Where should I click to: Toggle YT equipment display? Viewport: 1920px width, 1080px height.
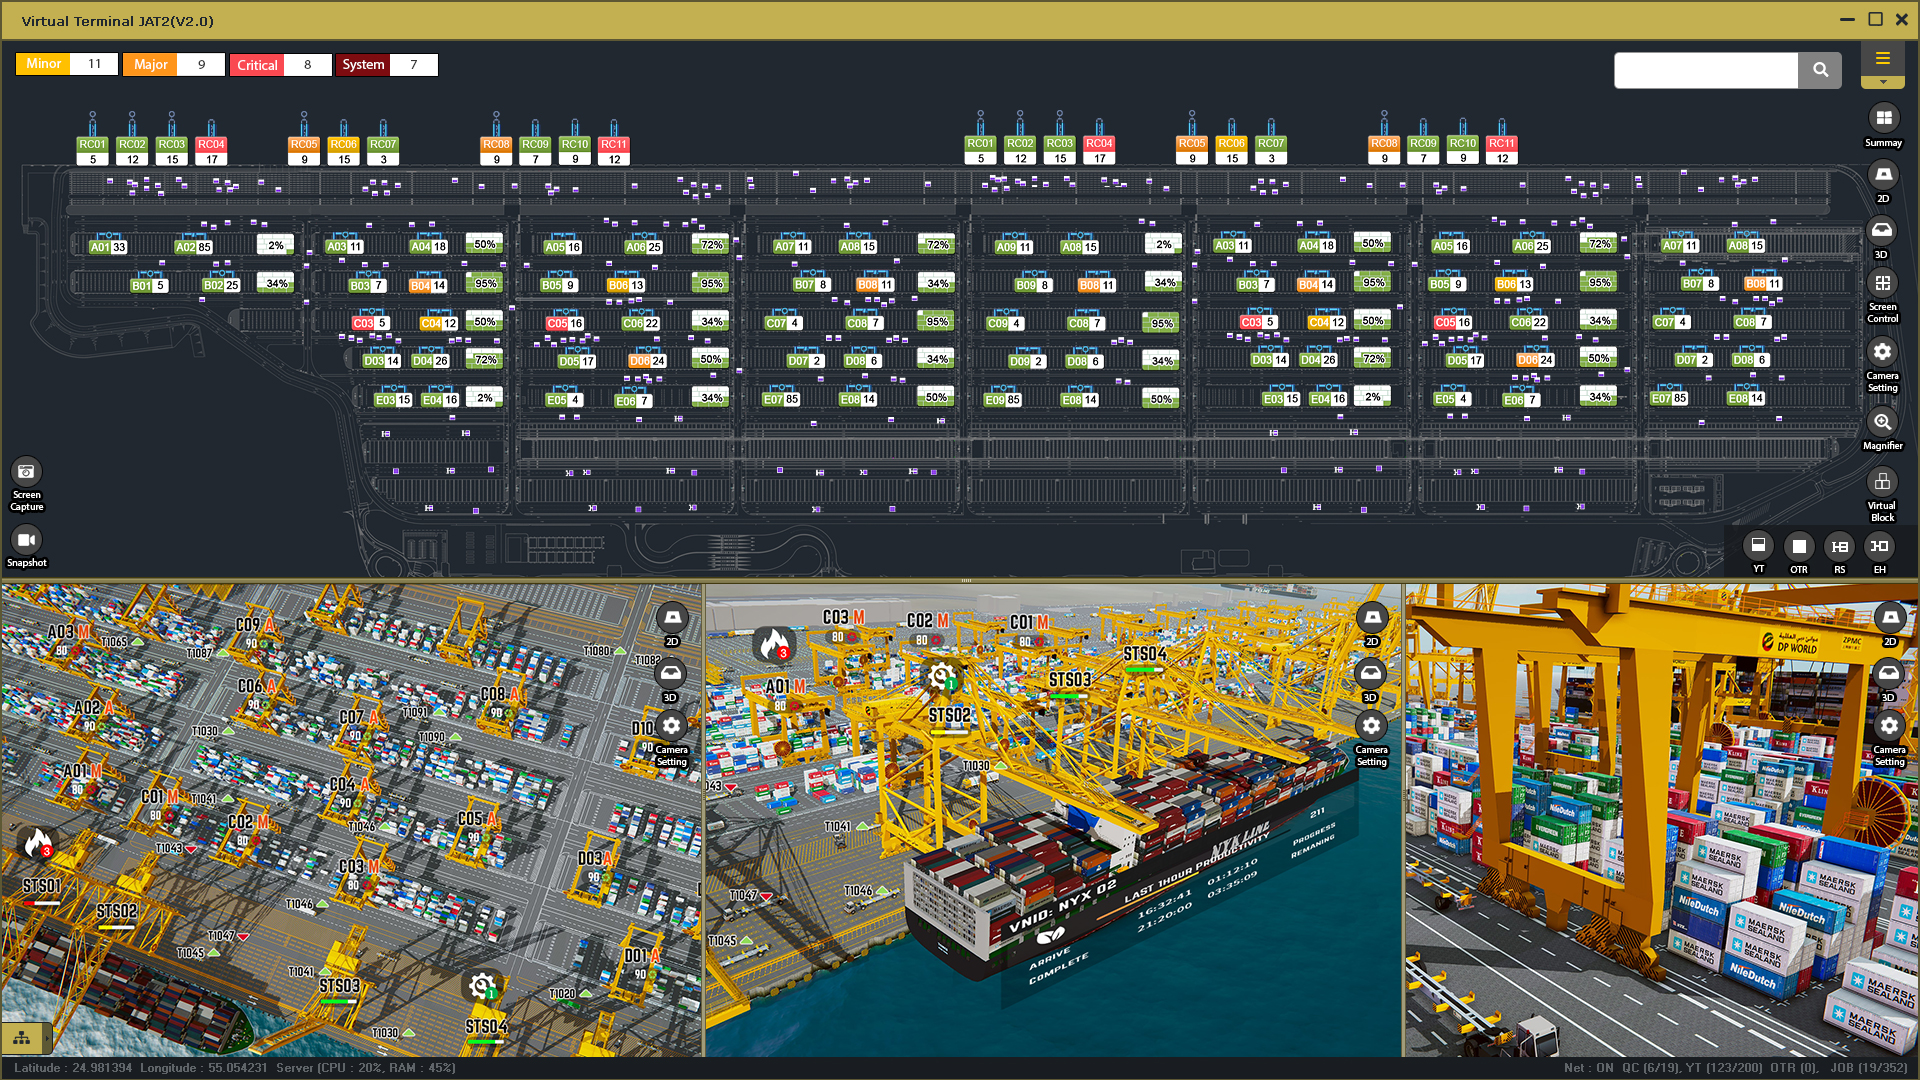[1758, 546]
